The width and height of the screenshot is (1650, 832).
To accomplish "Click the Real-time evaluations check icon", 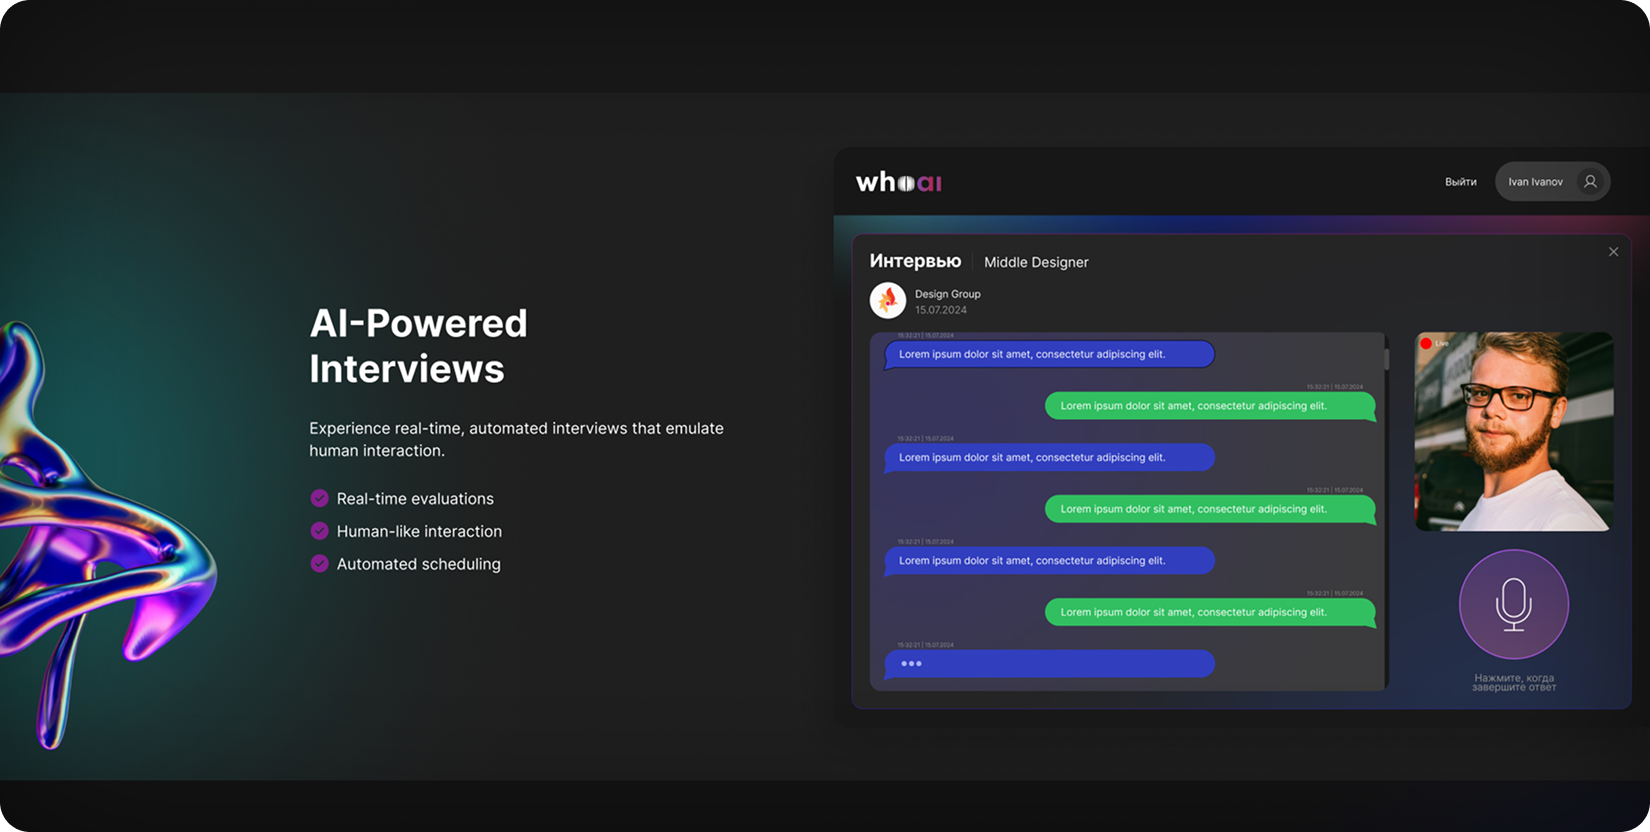I will pyautogui.click(x=320, y=498).
